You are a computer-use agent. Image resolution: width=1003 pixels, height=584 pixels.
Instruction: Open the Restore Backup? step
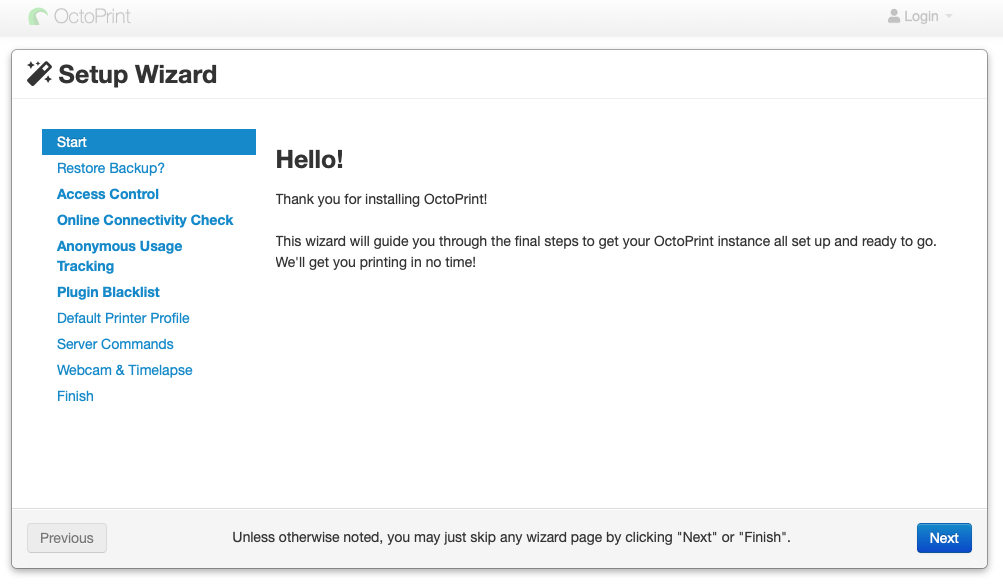111,168
